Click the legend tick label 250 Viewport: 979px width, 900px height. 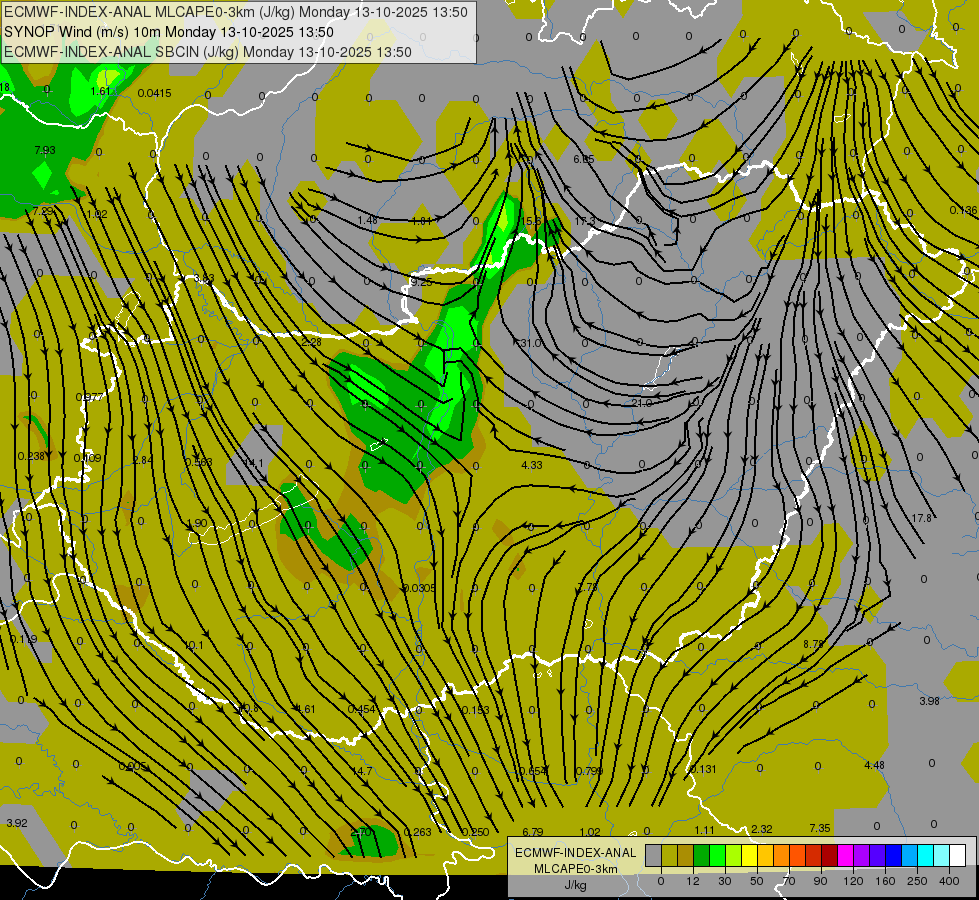[917, 881]
